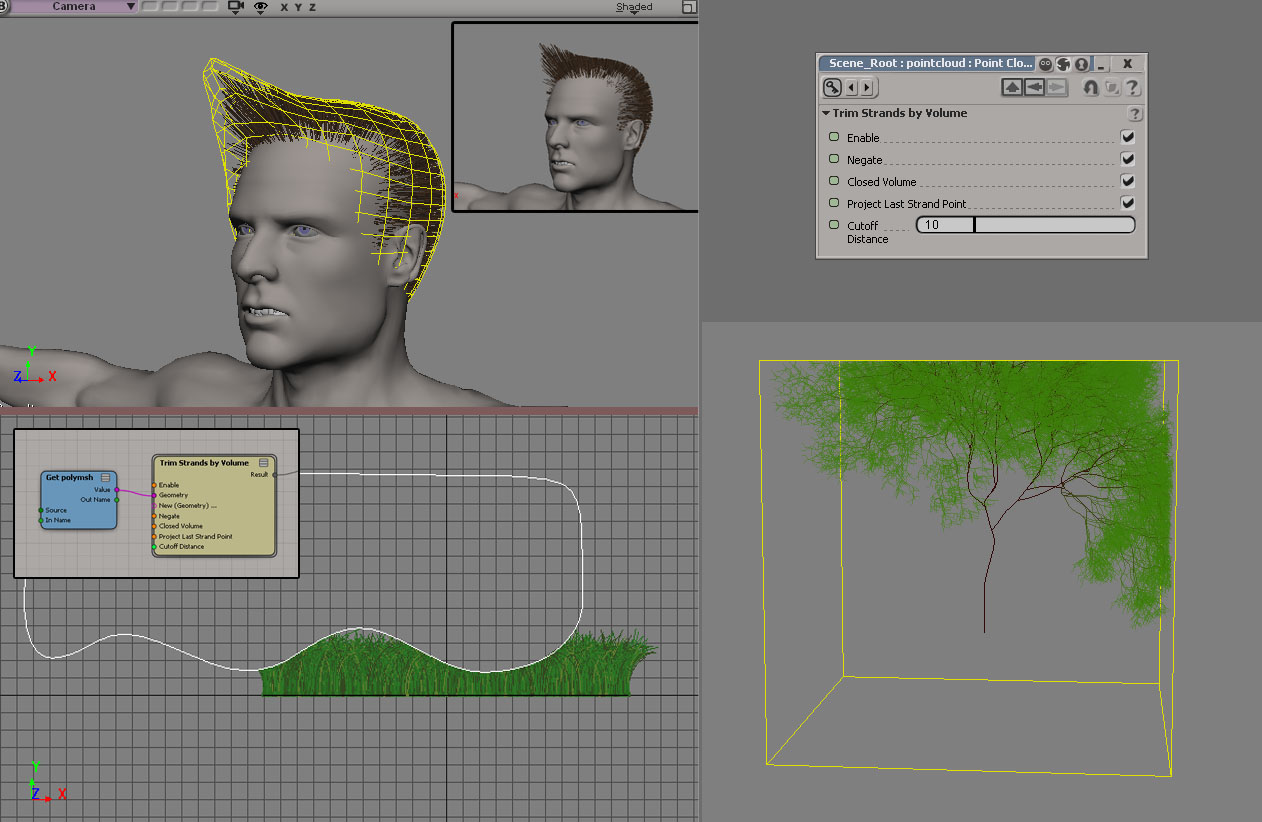Viewport: 1262px width, 822px height.
Task: Click the Trim Strands node menu icon
Action: point(264,463)
